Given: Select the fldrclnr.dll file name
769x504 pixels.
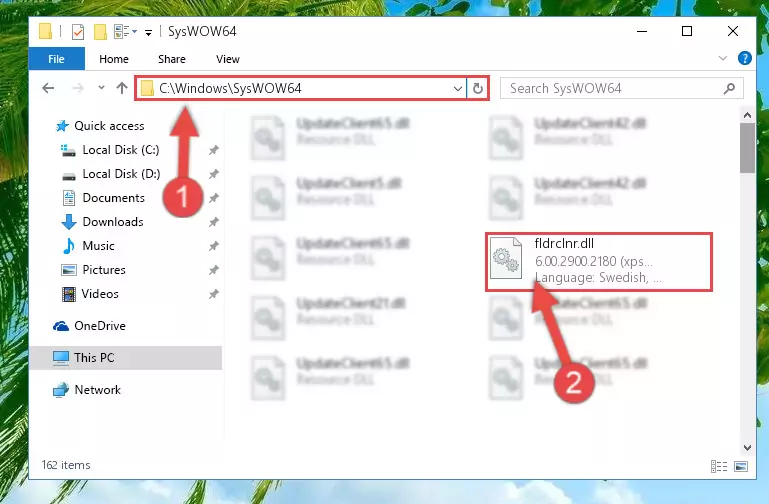Looking at the screenshot, I should click(x=564, y=244).
